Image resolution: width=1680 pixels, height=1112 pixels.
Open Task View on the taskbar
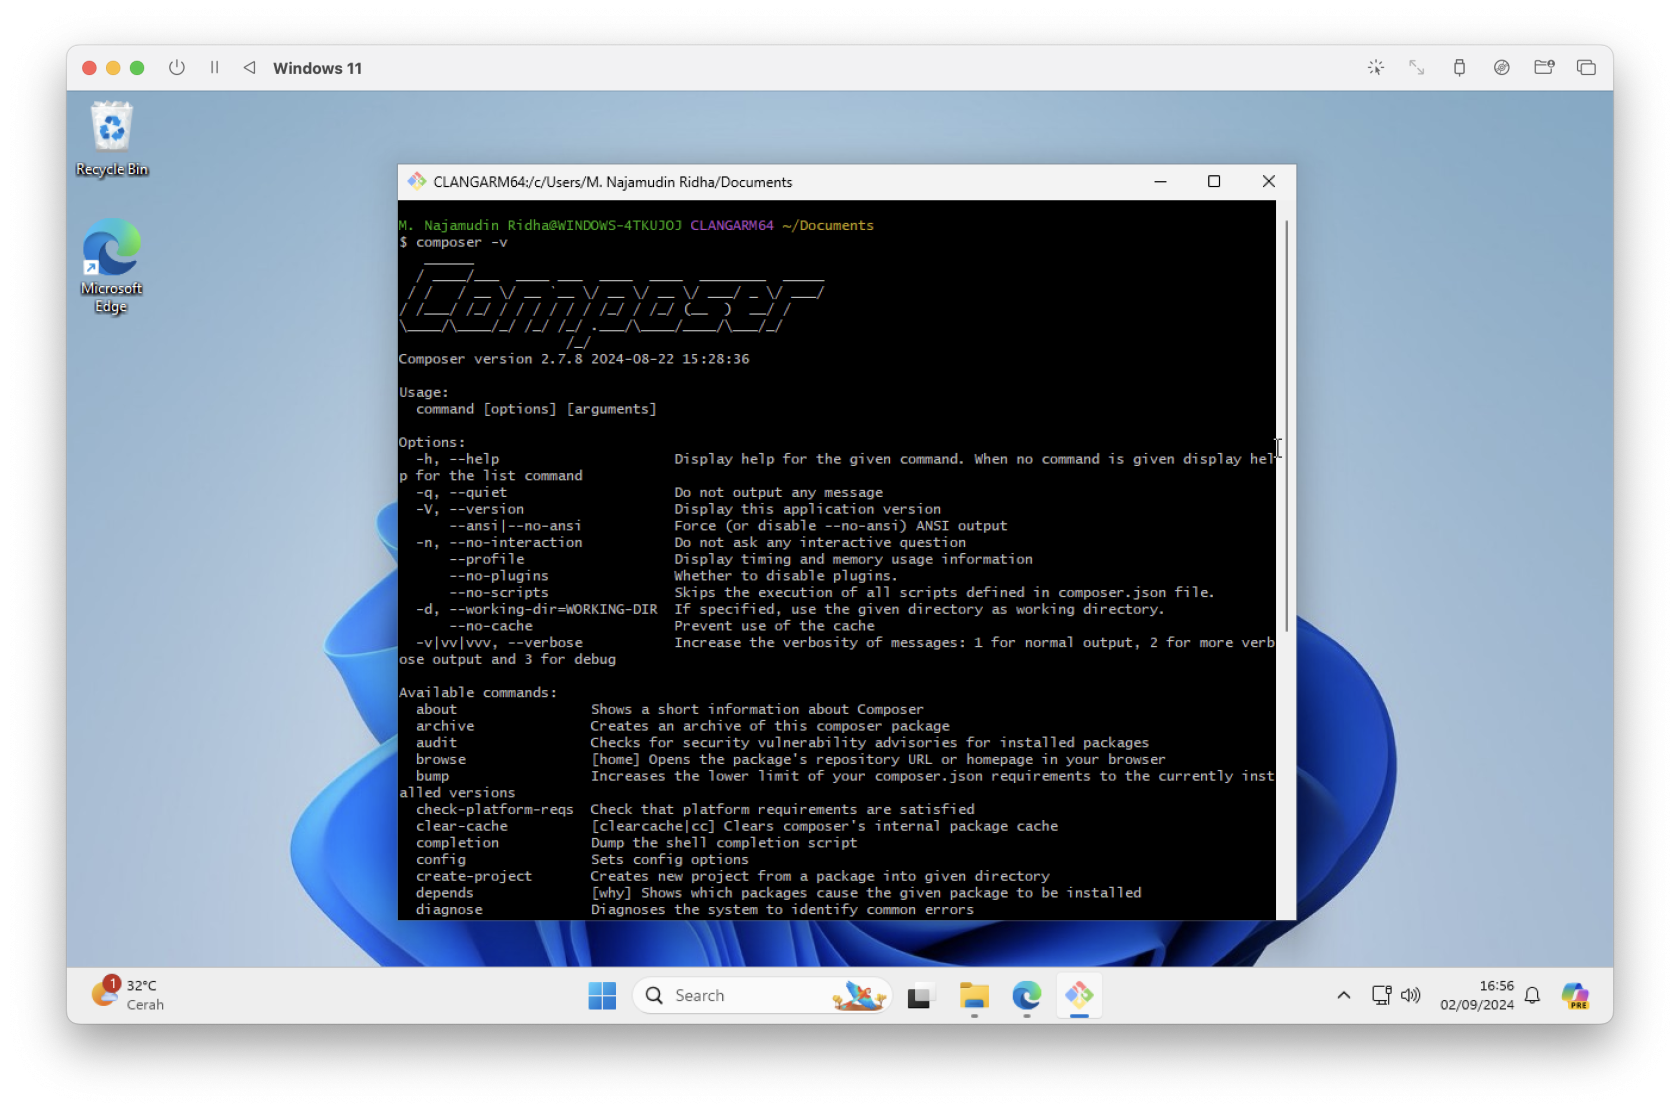(920, 996)
